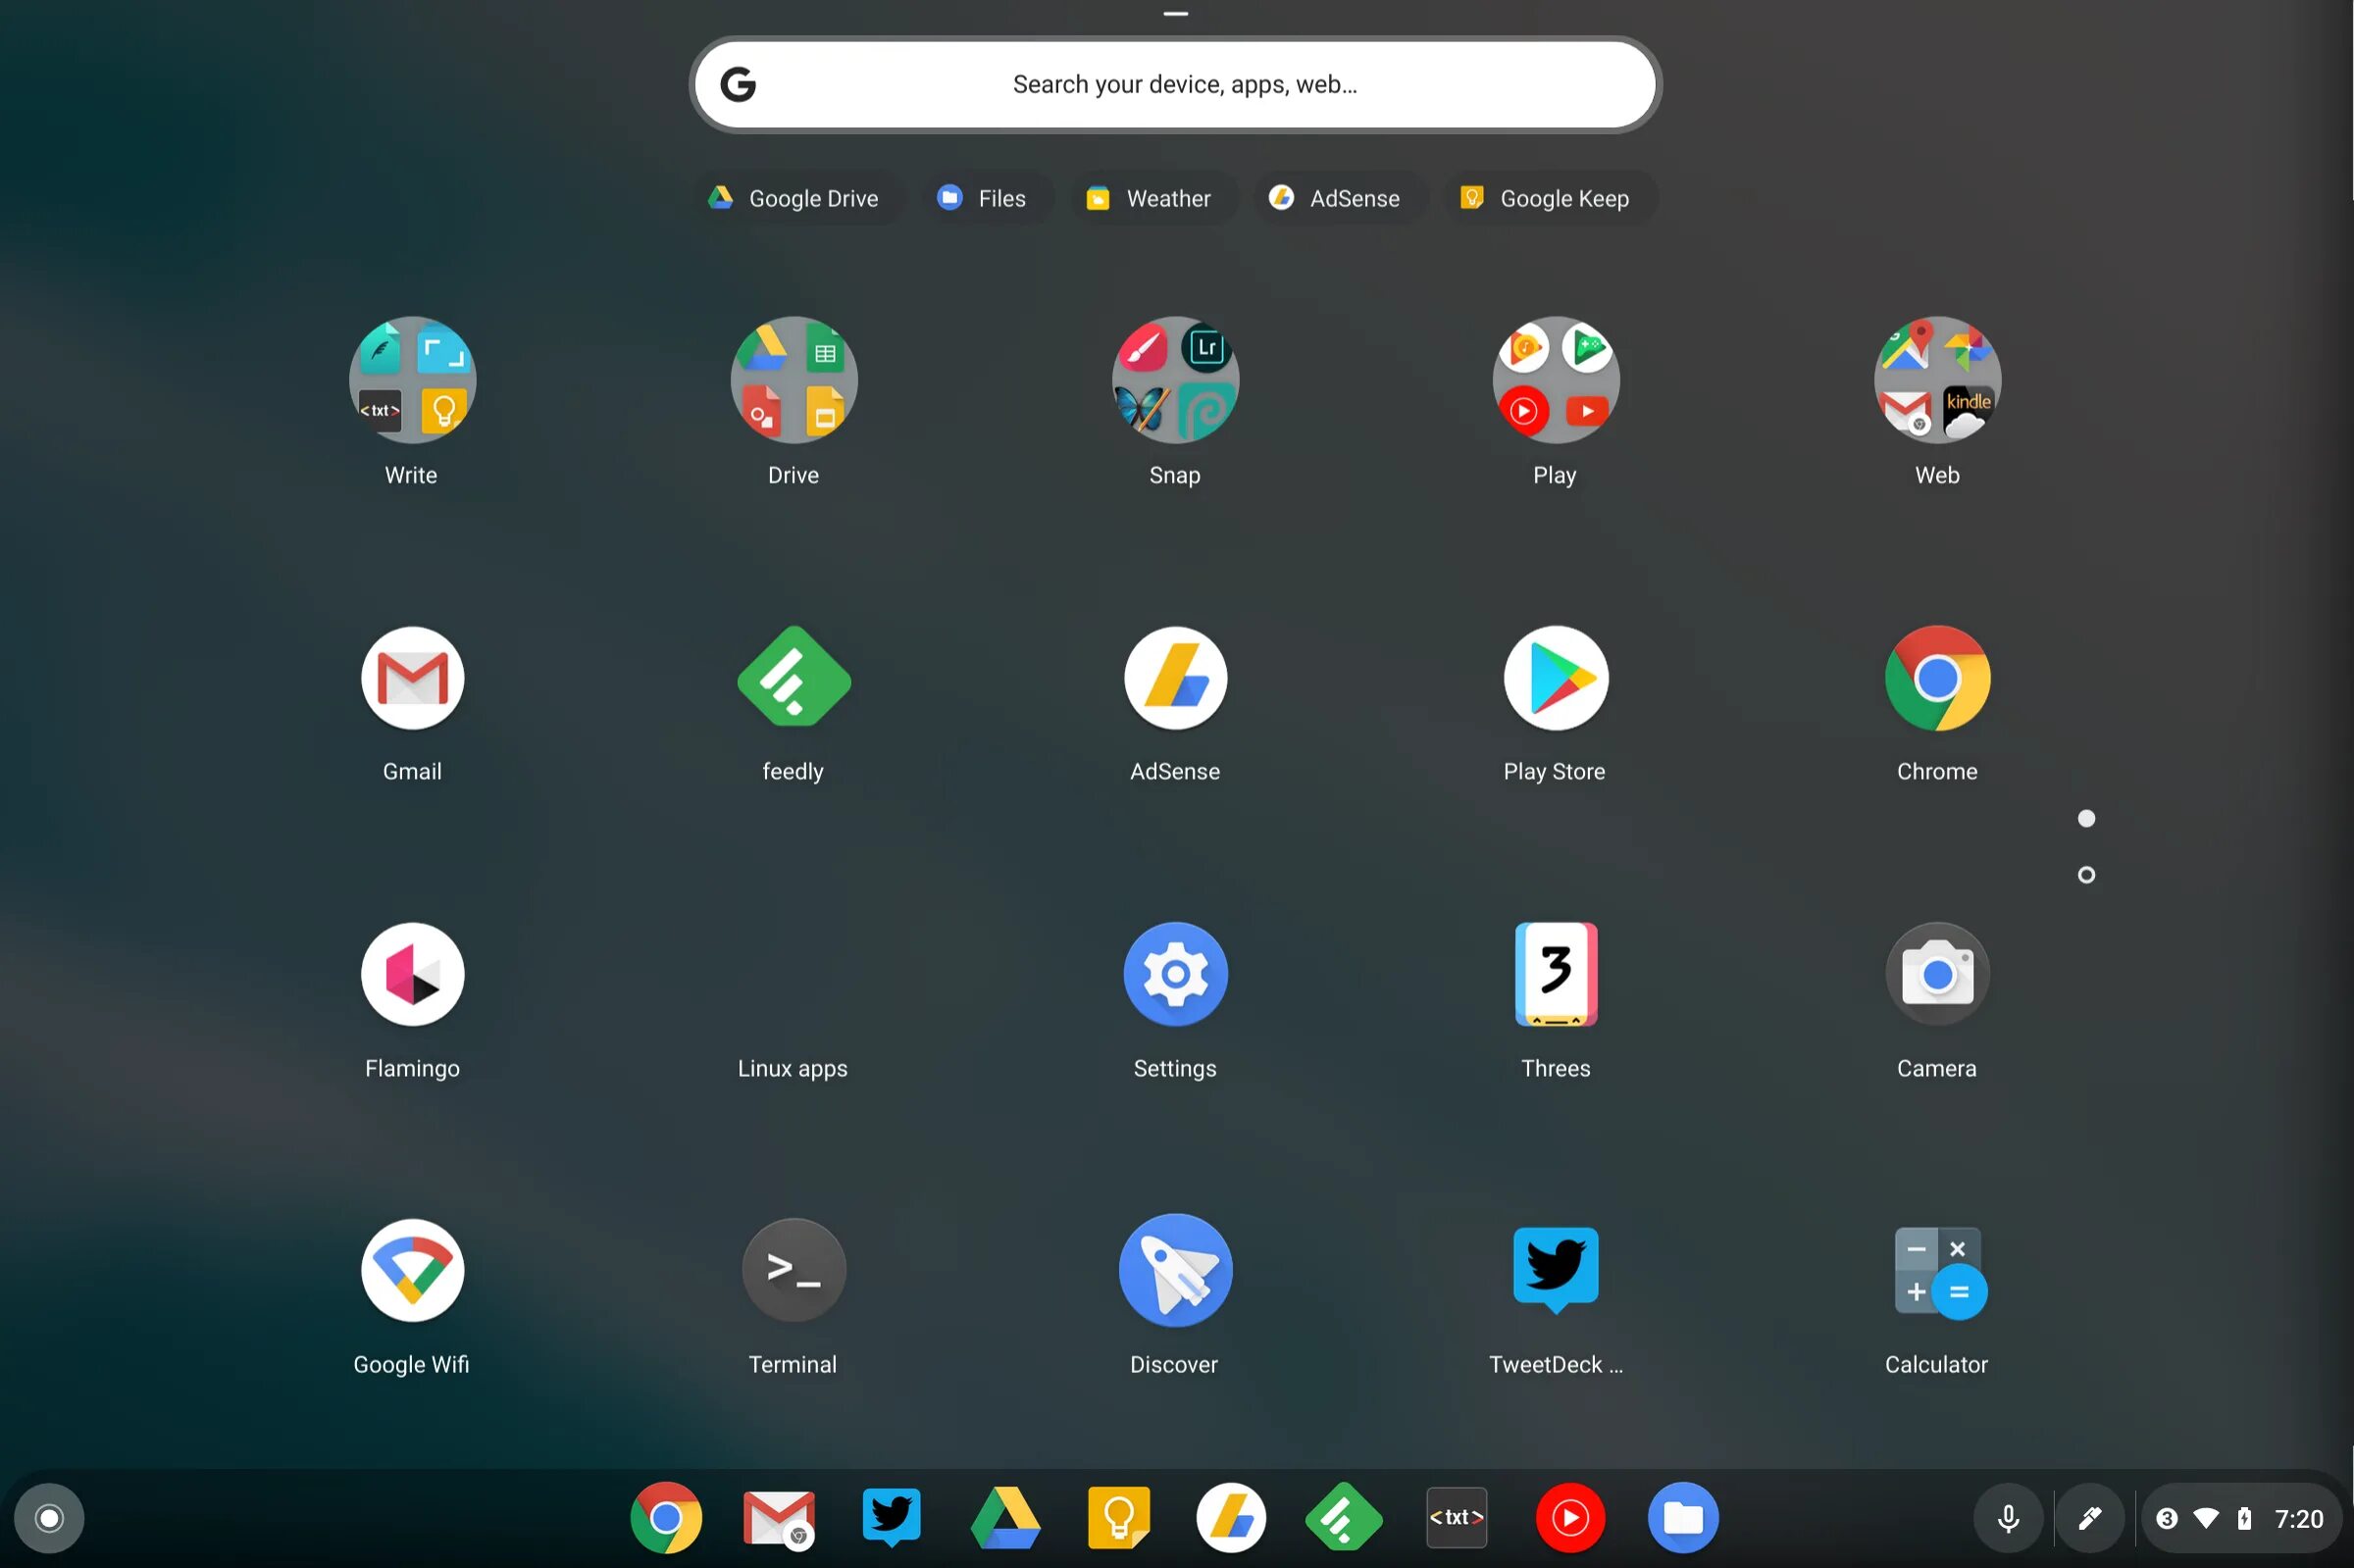The width and height of the screenshot is (2354, 1568).
Task: Jump to the second page using the lower dot
Action: [2086, 874]
